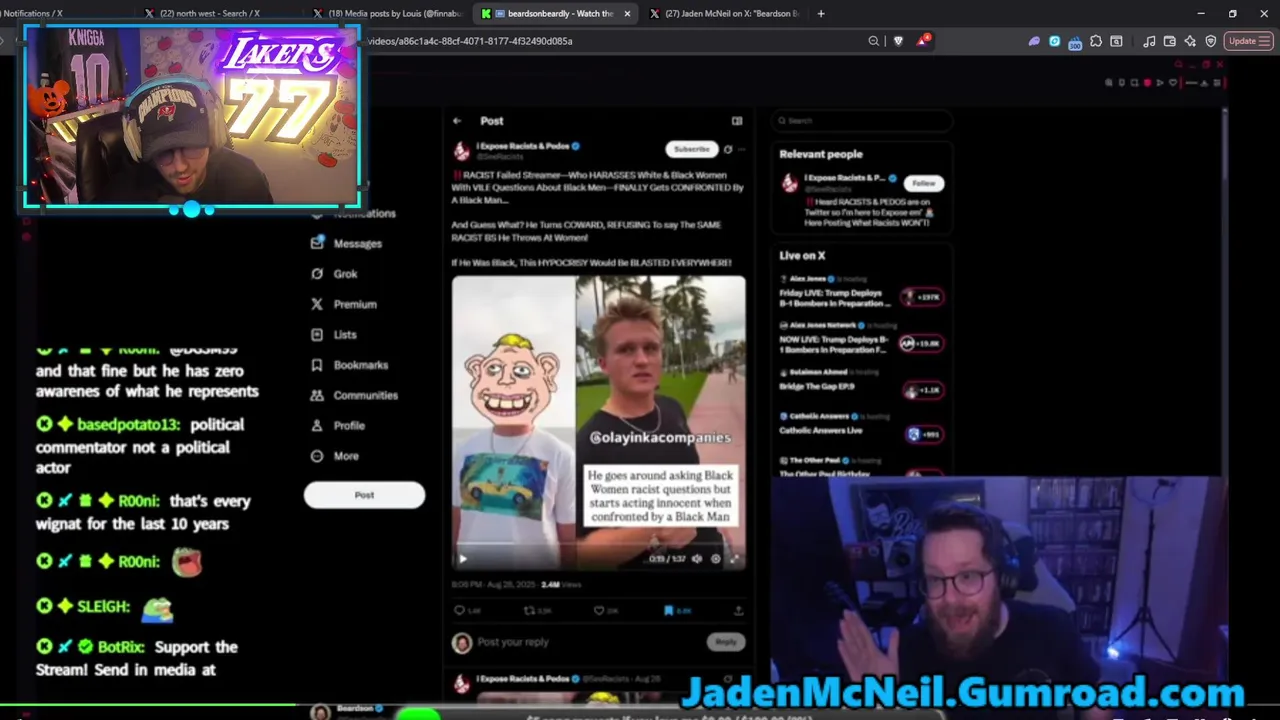Follow I Expose Racists account

(924, 183)
